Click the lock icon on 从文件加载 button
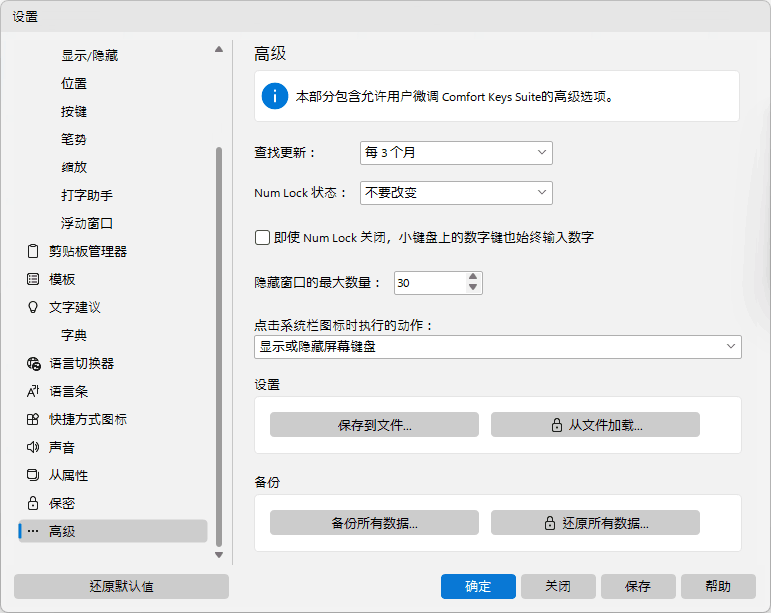This screenshot has height=613, width=771. coord(557,425)
